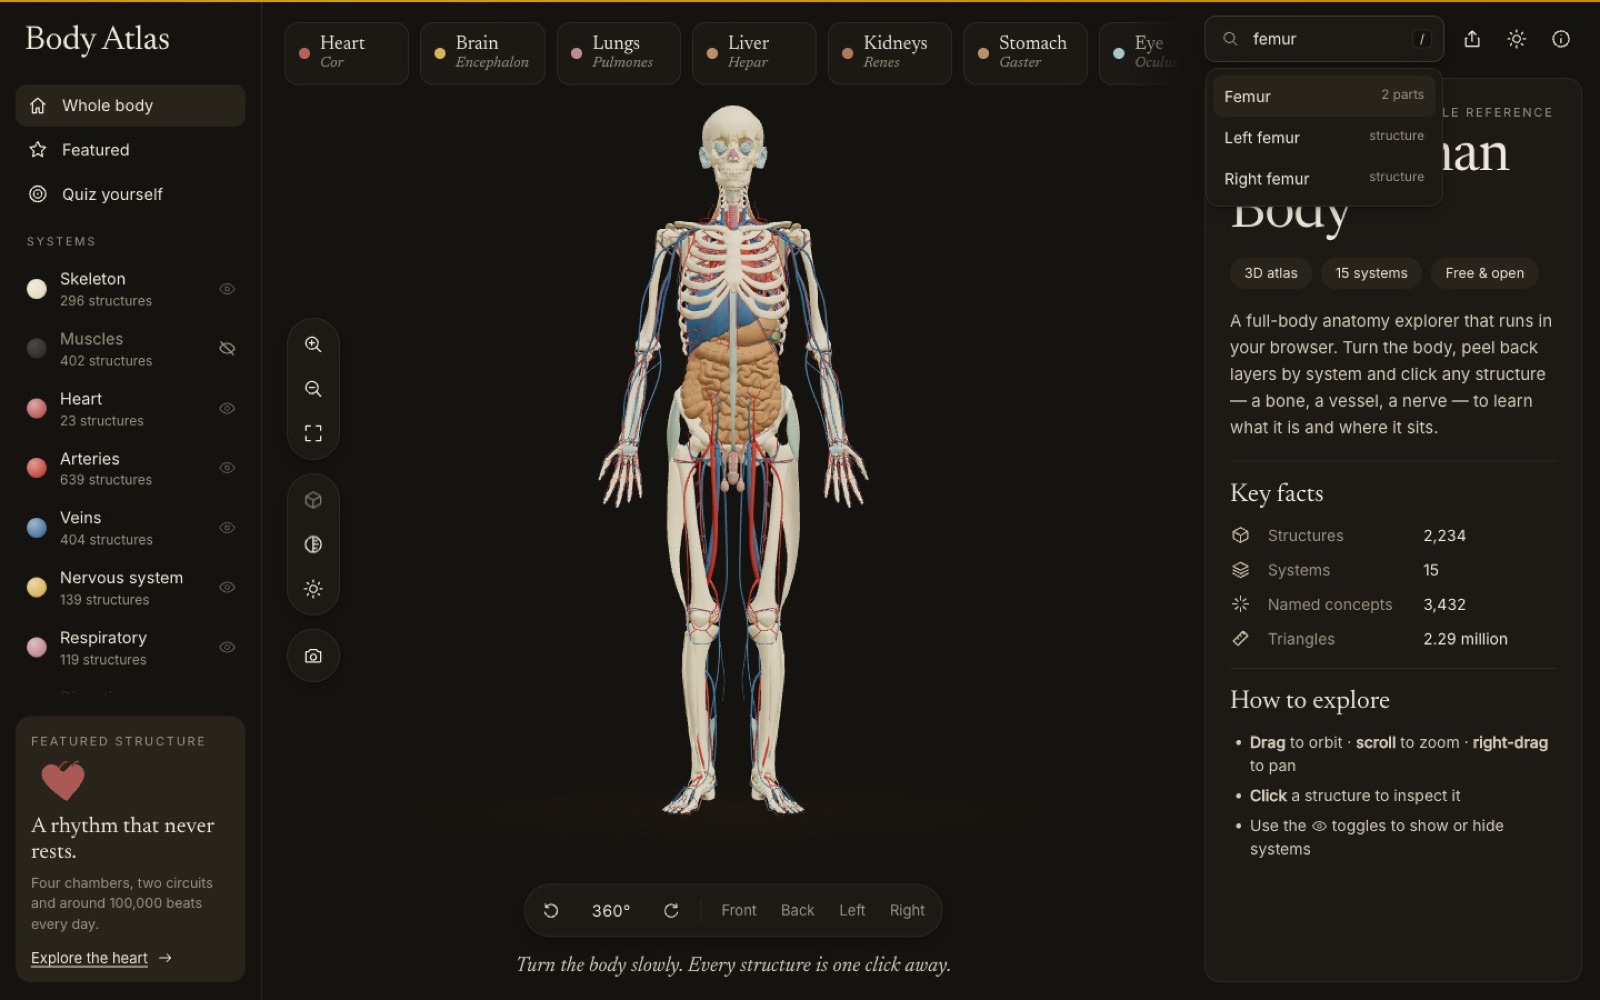Click into the femur search field

coord(1324,39)
